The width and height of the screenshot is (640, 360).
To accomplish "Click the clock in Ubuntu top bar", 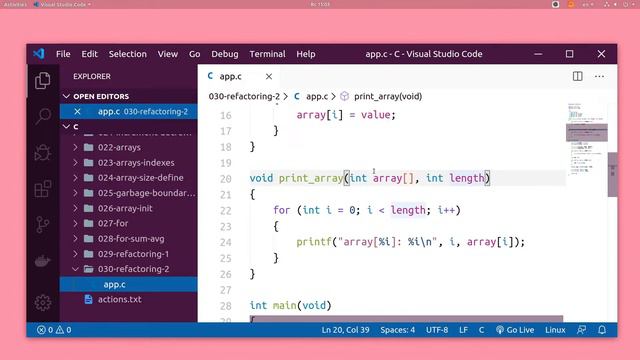I will pos(320,4).
